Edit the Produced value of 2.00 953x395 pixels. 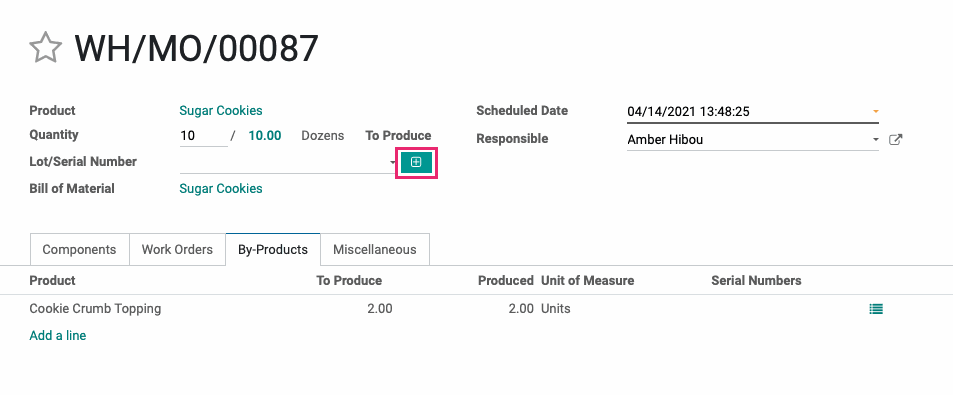point(521,309)
